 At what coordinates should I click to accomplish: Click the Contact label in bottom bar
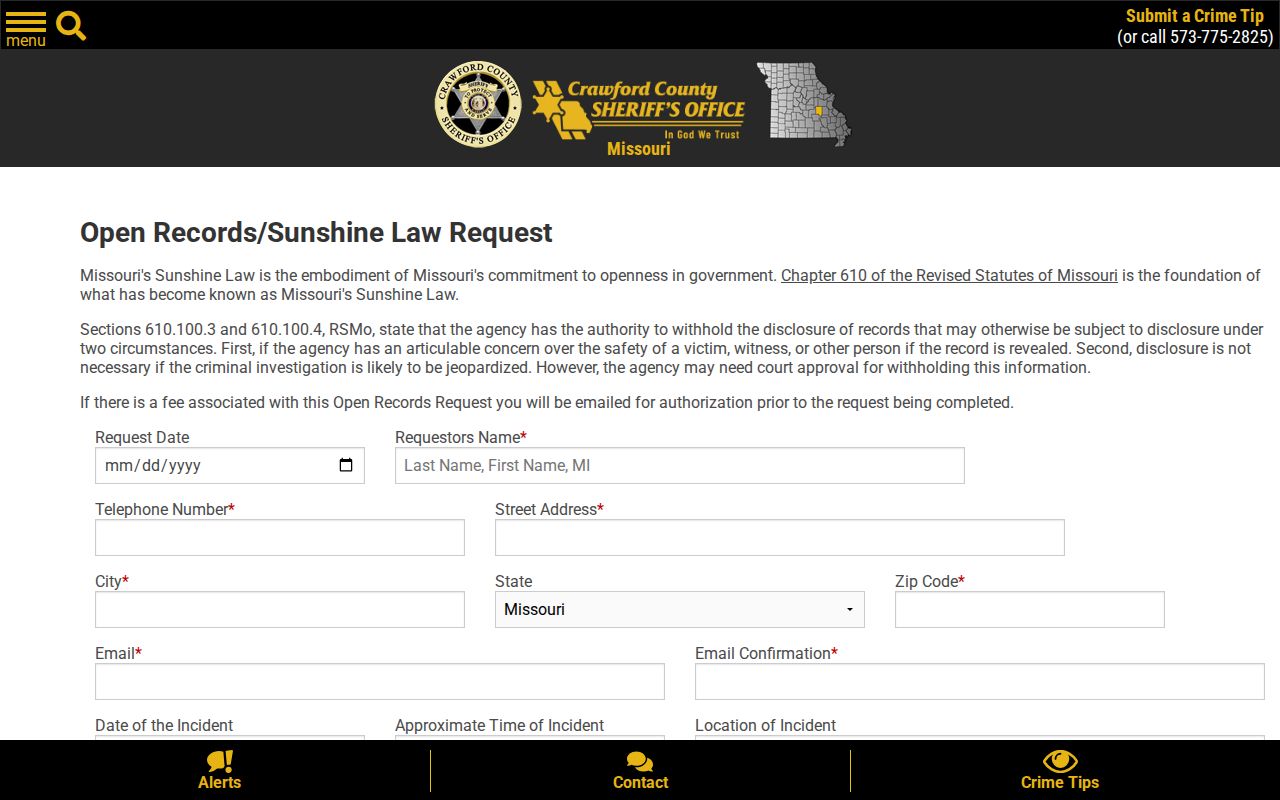[640, 782]
